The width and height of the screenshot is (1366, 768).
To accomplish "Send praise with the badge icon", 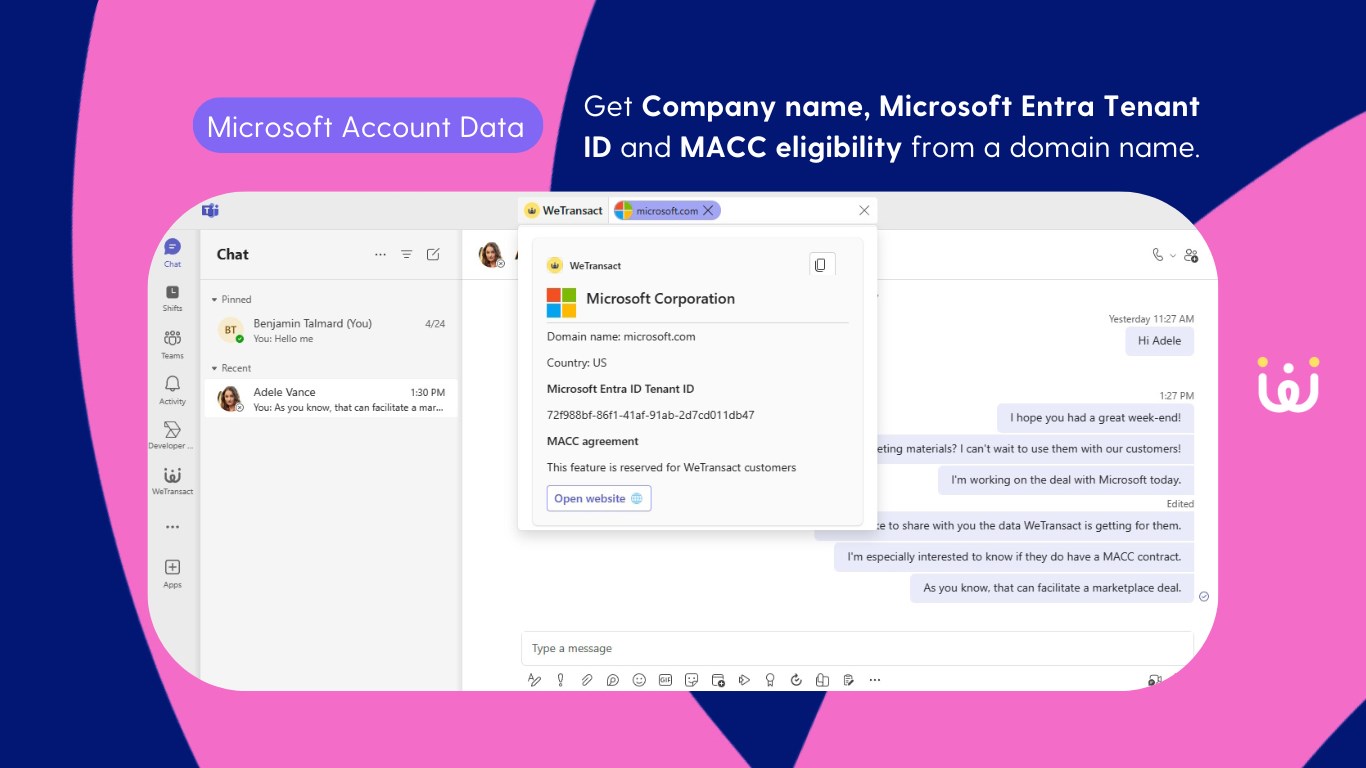I will [770, 680].
